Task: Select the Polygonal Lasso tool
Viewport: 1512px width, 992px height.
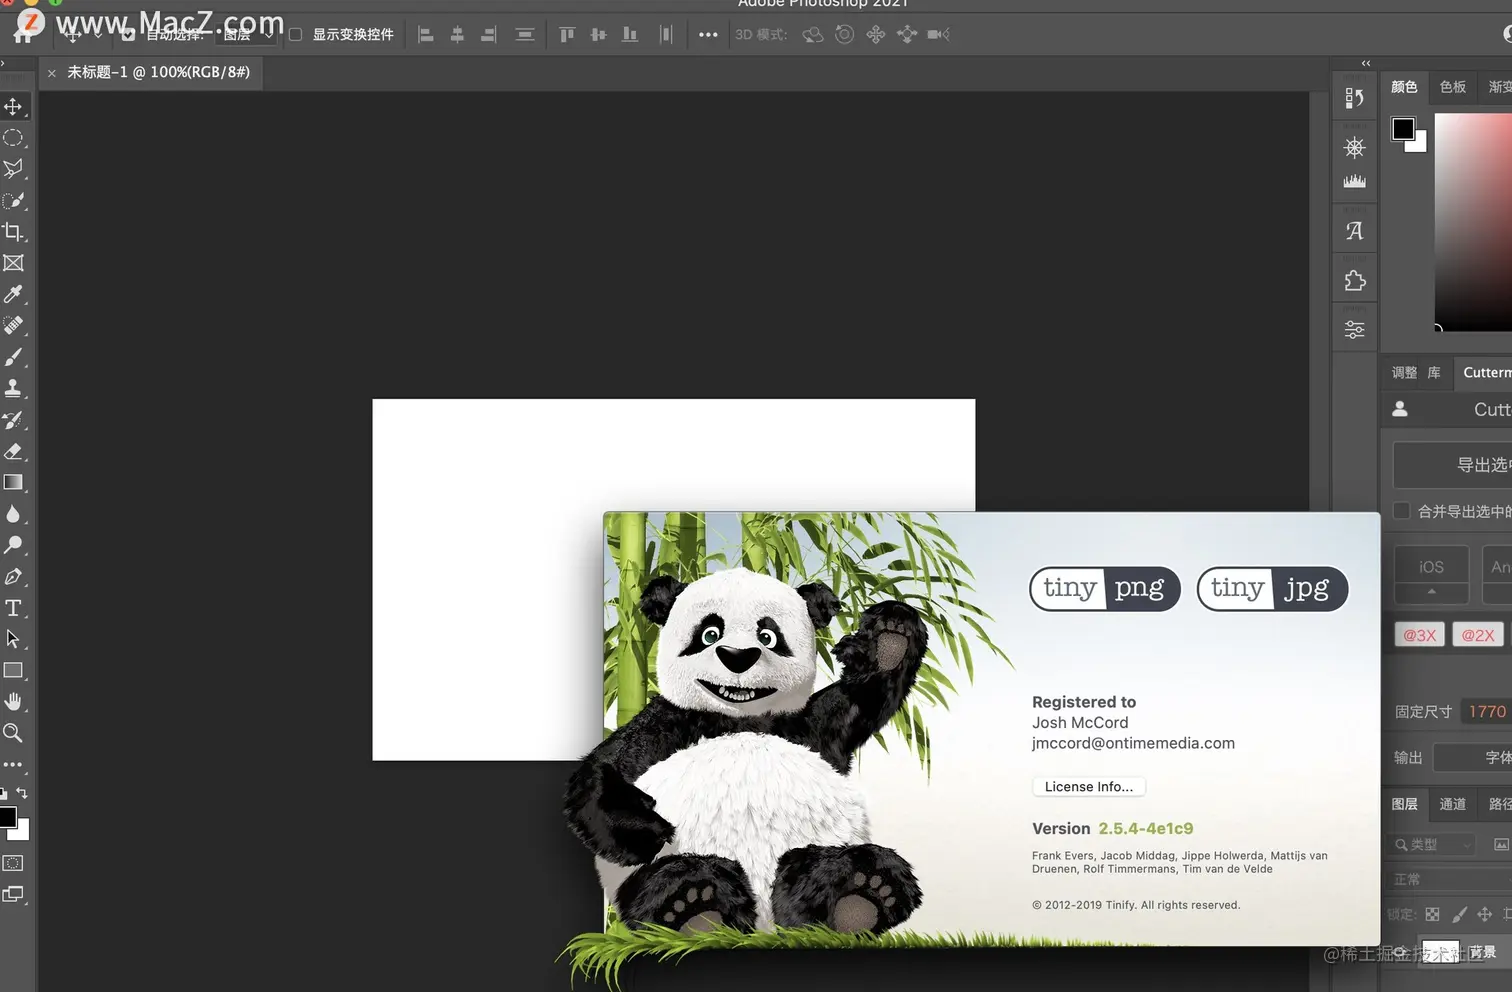Action: click(x=13, y=169)
